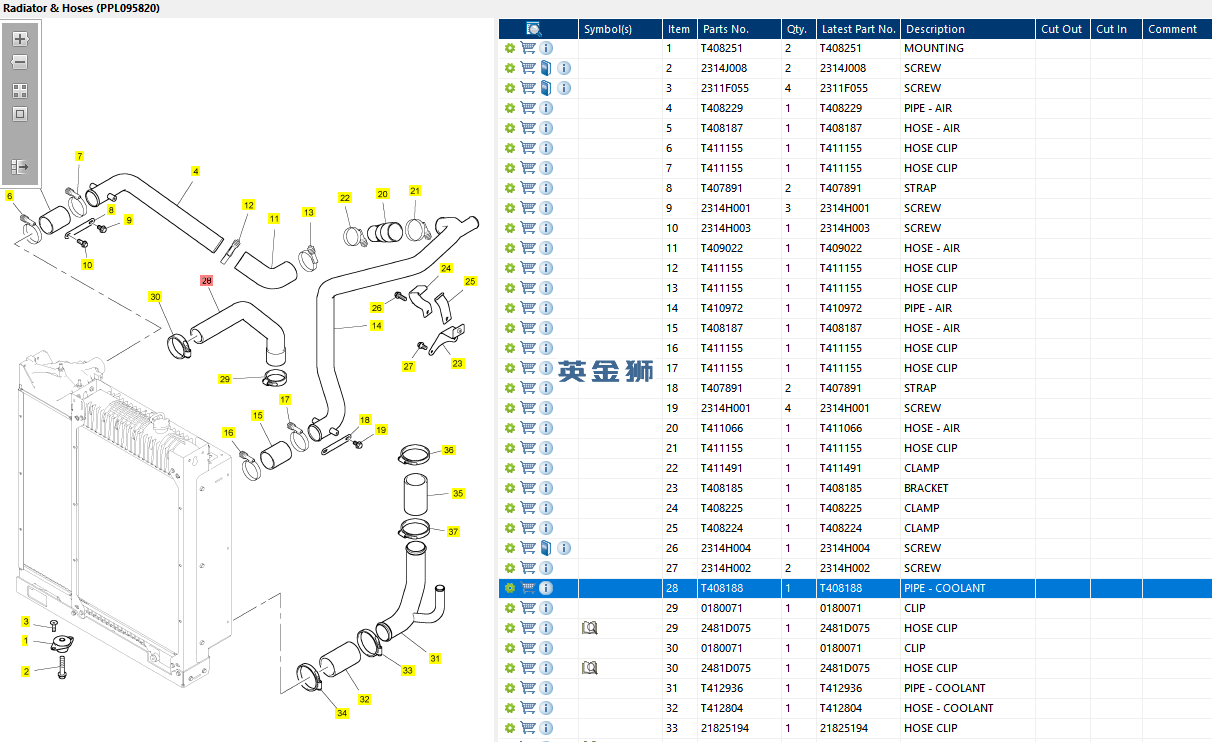
Task: Click the list-with-arrow icon in diagram toolbar
Action: coord(20,167)
